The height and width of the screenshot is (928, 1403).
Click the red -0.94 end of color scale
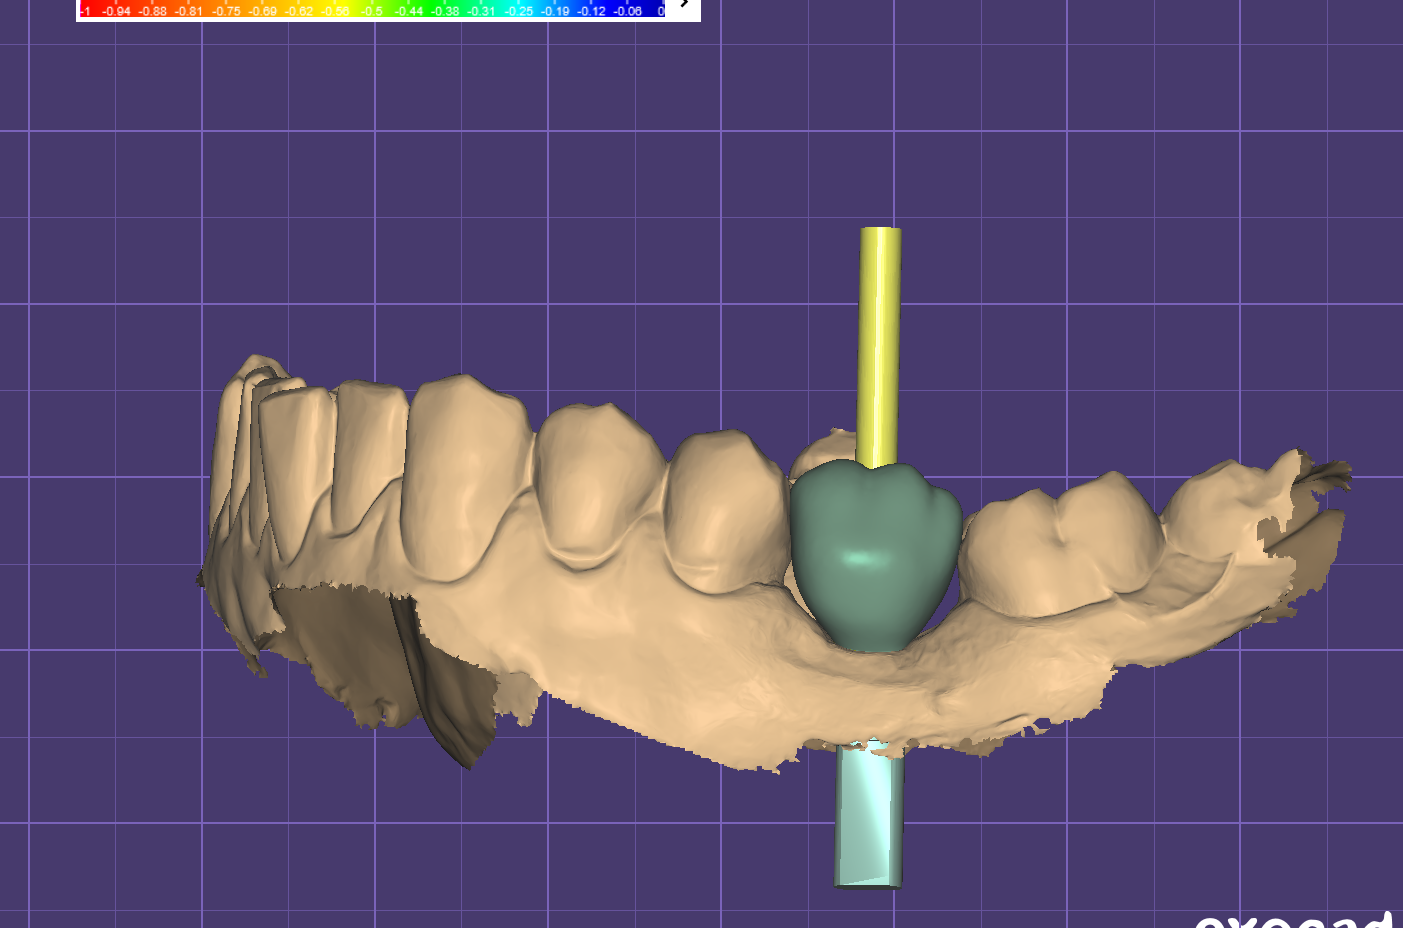pyautogui.click(x=116, y=11)
